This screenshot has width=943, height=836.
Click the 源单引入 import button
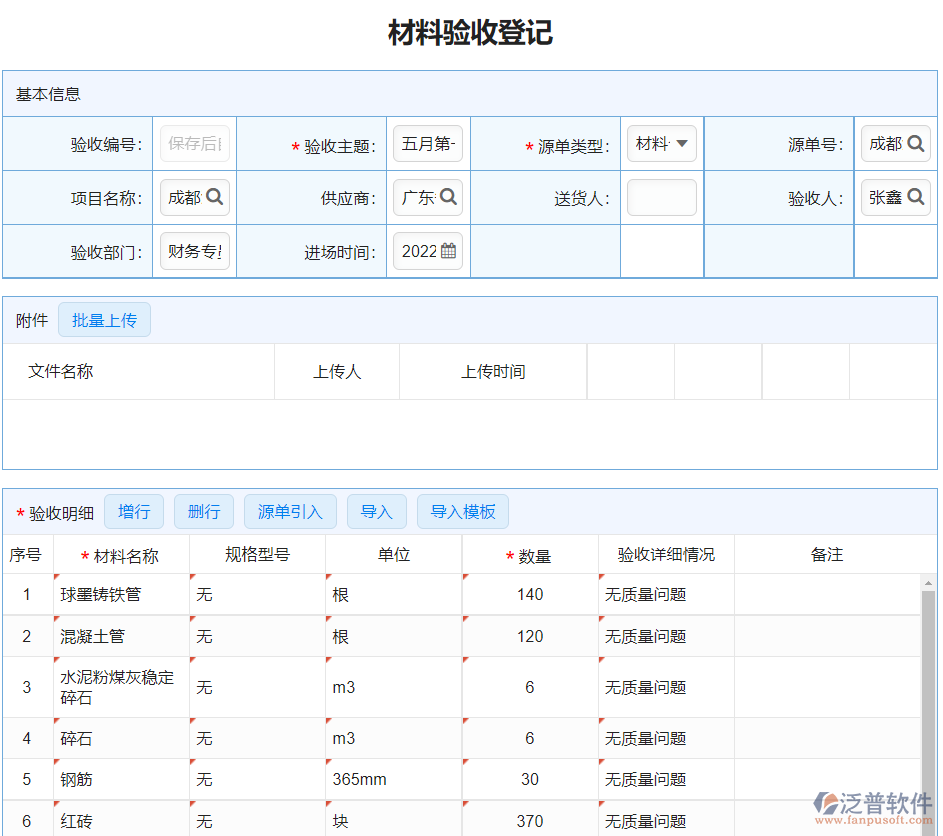pyautogui.click(x=290, y=511)
